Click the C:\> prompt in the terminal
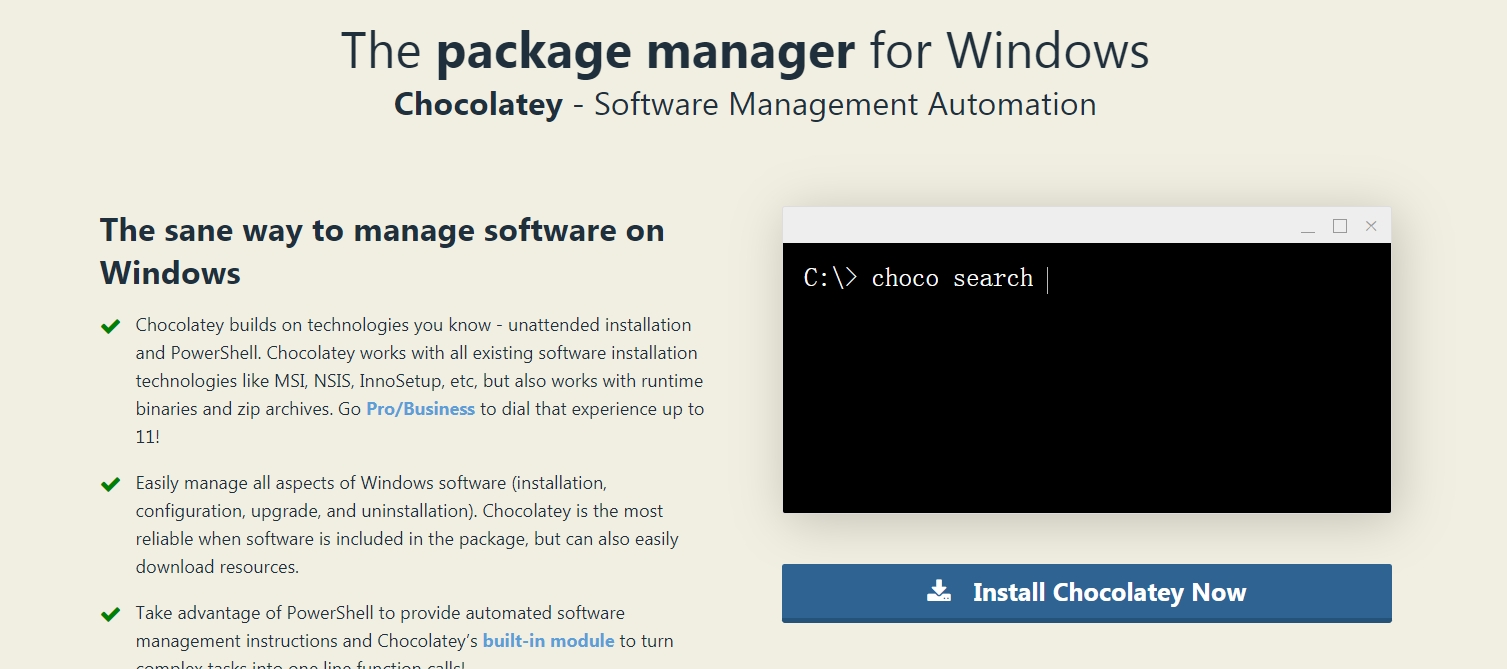This screenshot has height=669, width=1507. click(x=830, y=278)
